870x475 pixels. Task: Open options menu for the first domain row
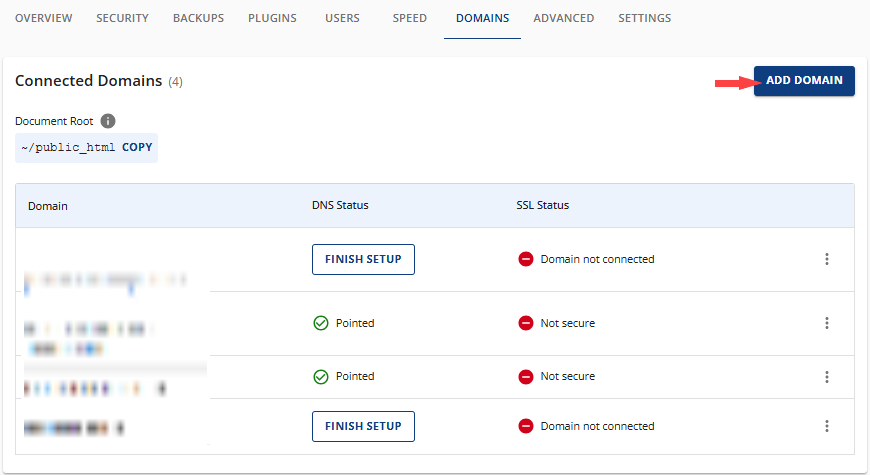coord(827,259)
